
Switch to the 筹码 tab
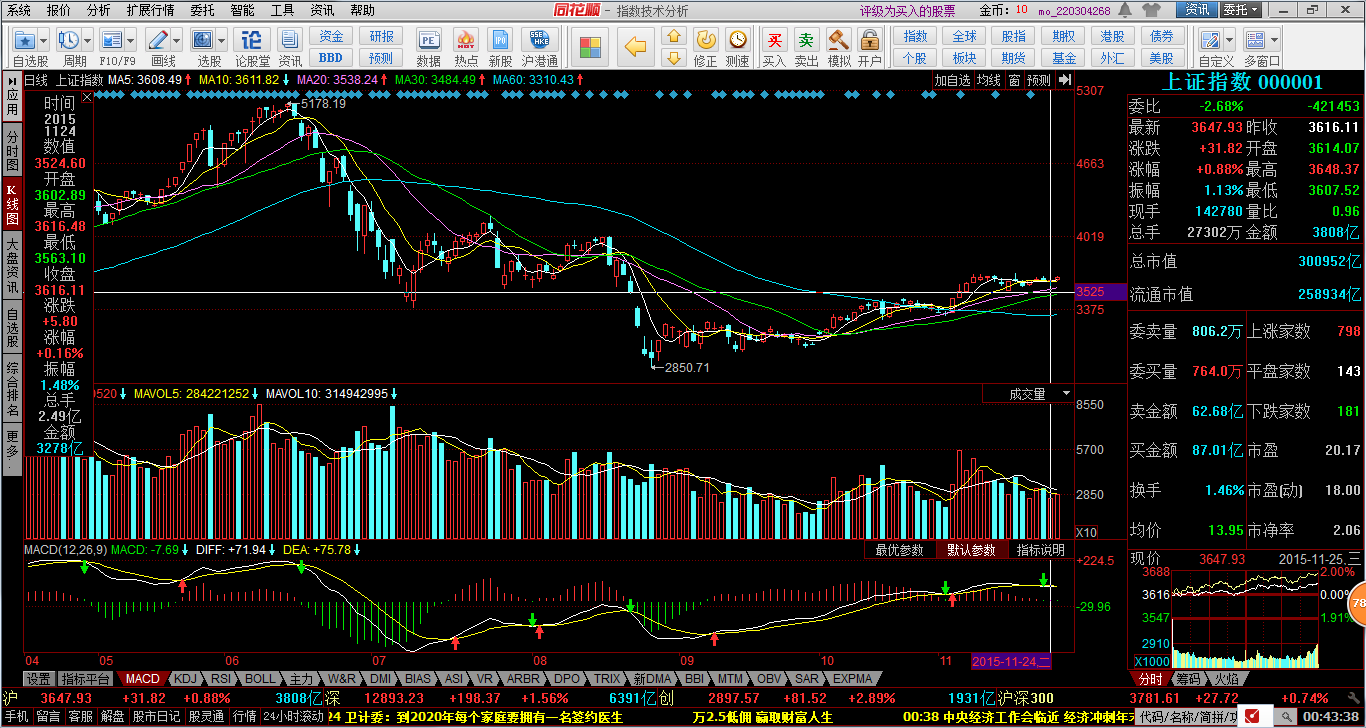1187,679
